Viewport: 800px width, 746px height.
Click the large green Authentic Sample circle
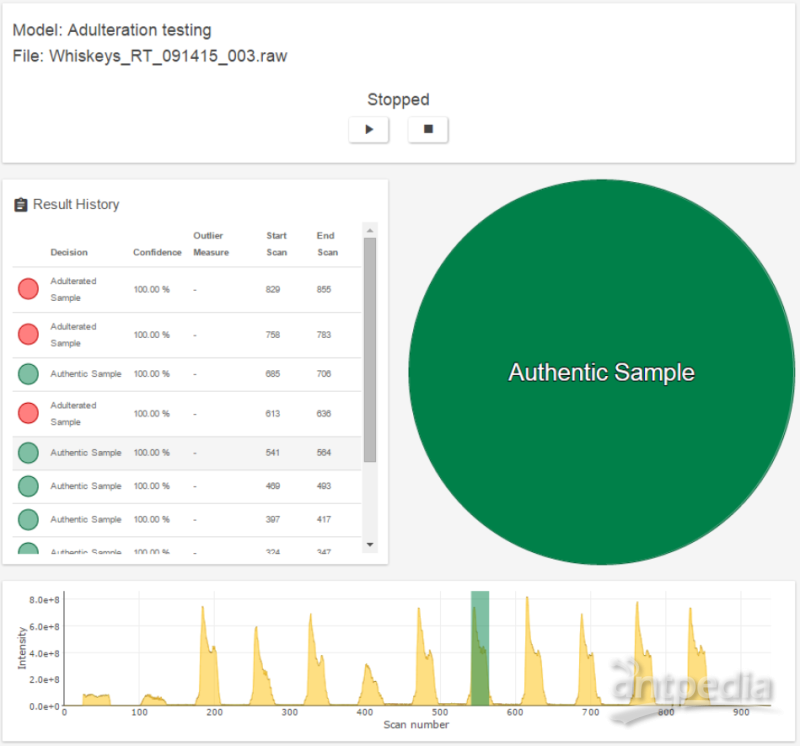[x=601, y=372]
